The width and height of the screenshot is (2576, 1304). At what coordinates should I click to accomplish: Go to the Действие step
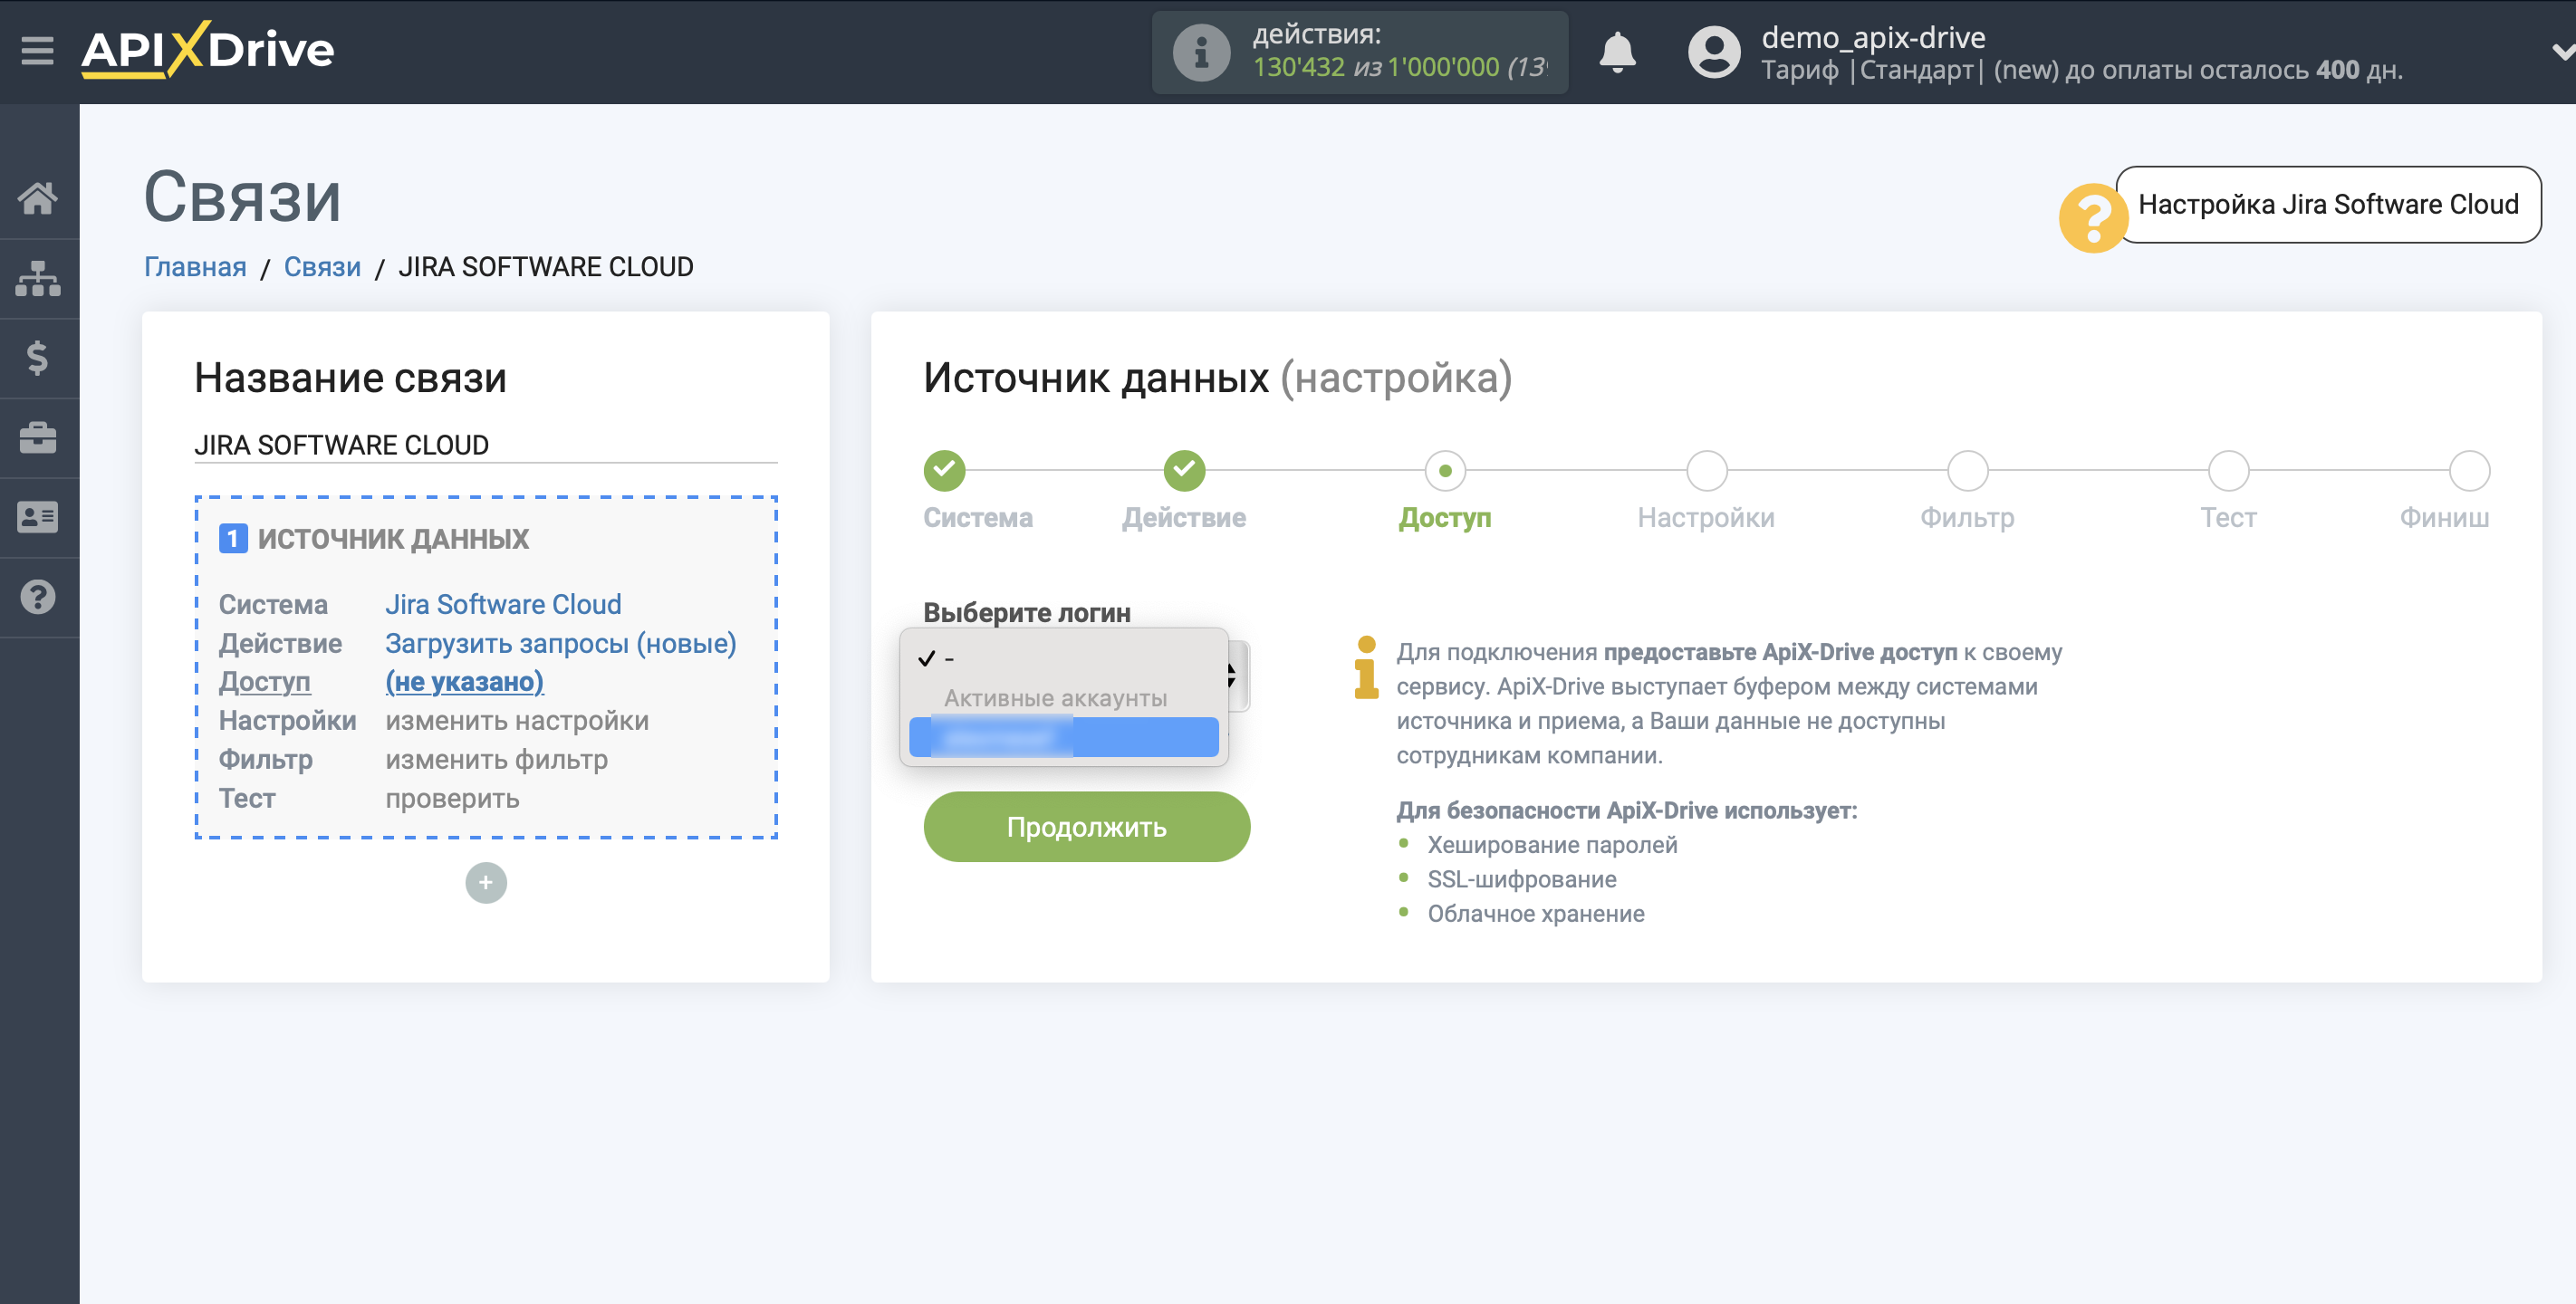coord(1184,470)
